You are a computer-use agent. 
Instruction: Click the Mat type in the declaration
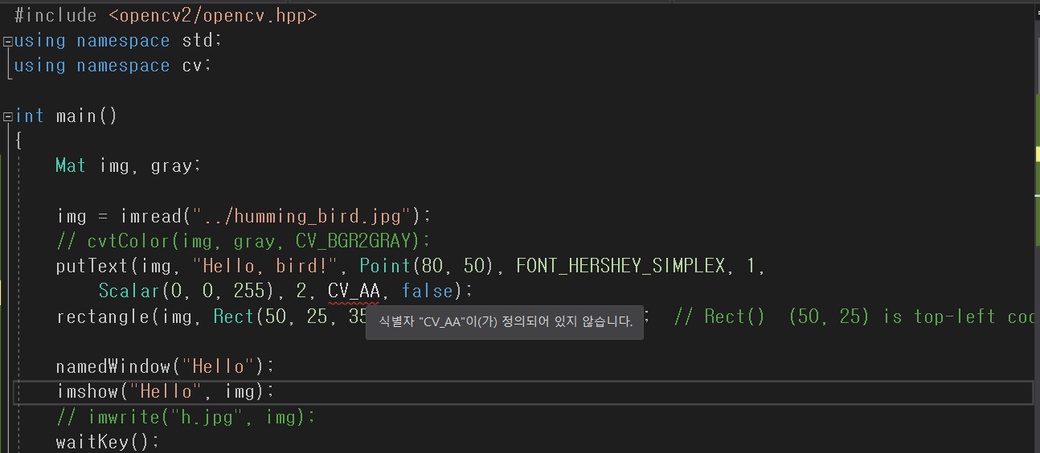(70, 166)
